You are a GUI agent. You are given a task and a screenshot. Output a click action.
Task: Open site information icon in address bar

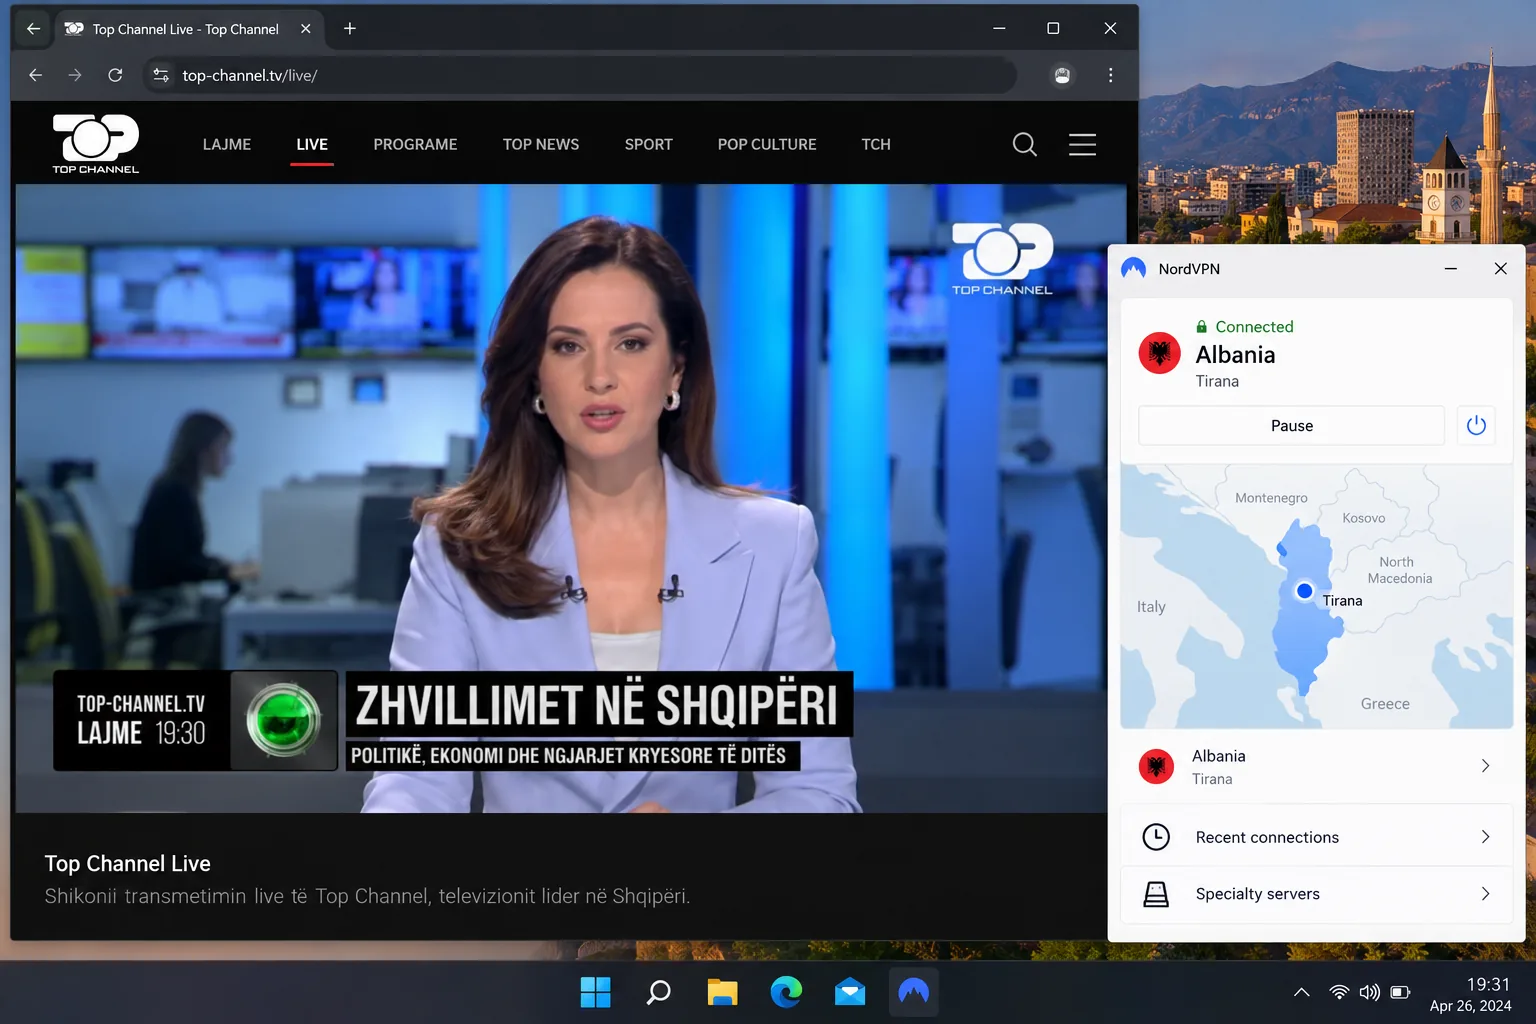[x=161, y=75]
